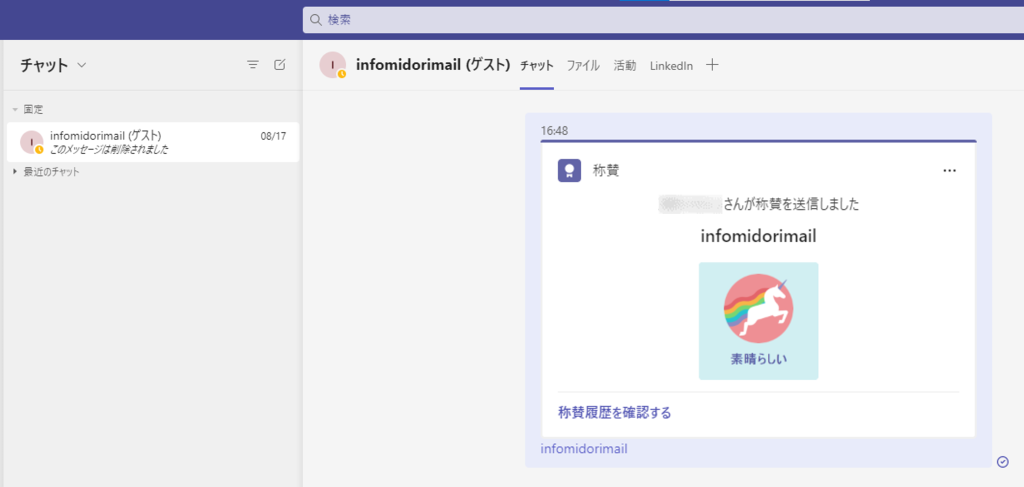The height and width of the screenshot is (487, 1024).
Task: Click the infomidorimail mention below the card
Action: click(x=584, y=448)
